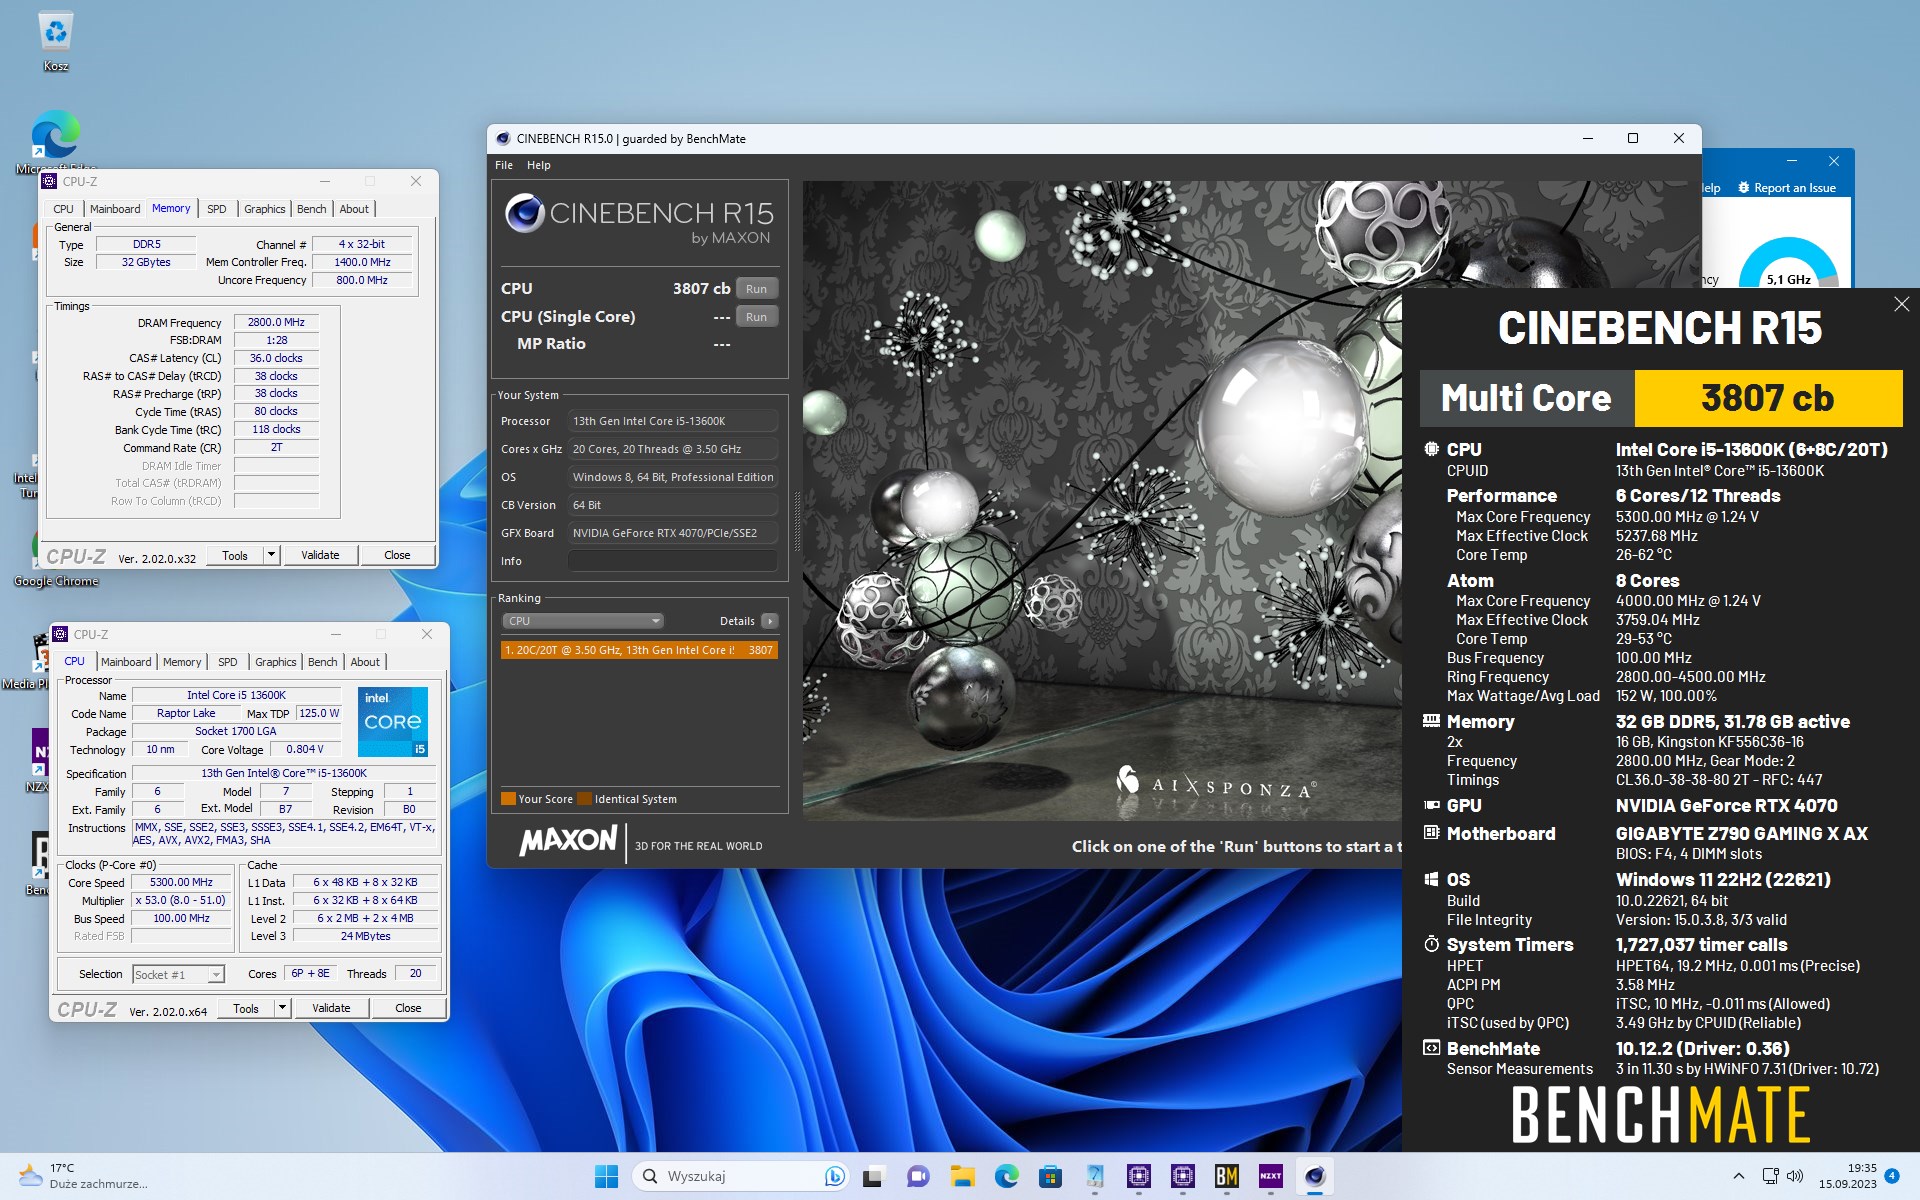Viewport: 1920px width, 1200px height.
Task: Switch to BenchMate via BM taskbar icon
Action: pyautogui.click(x=1226, y=1176)
